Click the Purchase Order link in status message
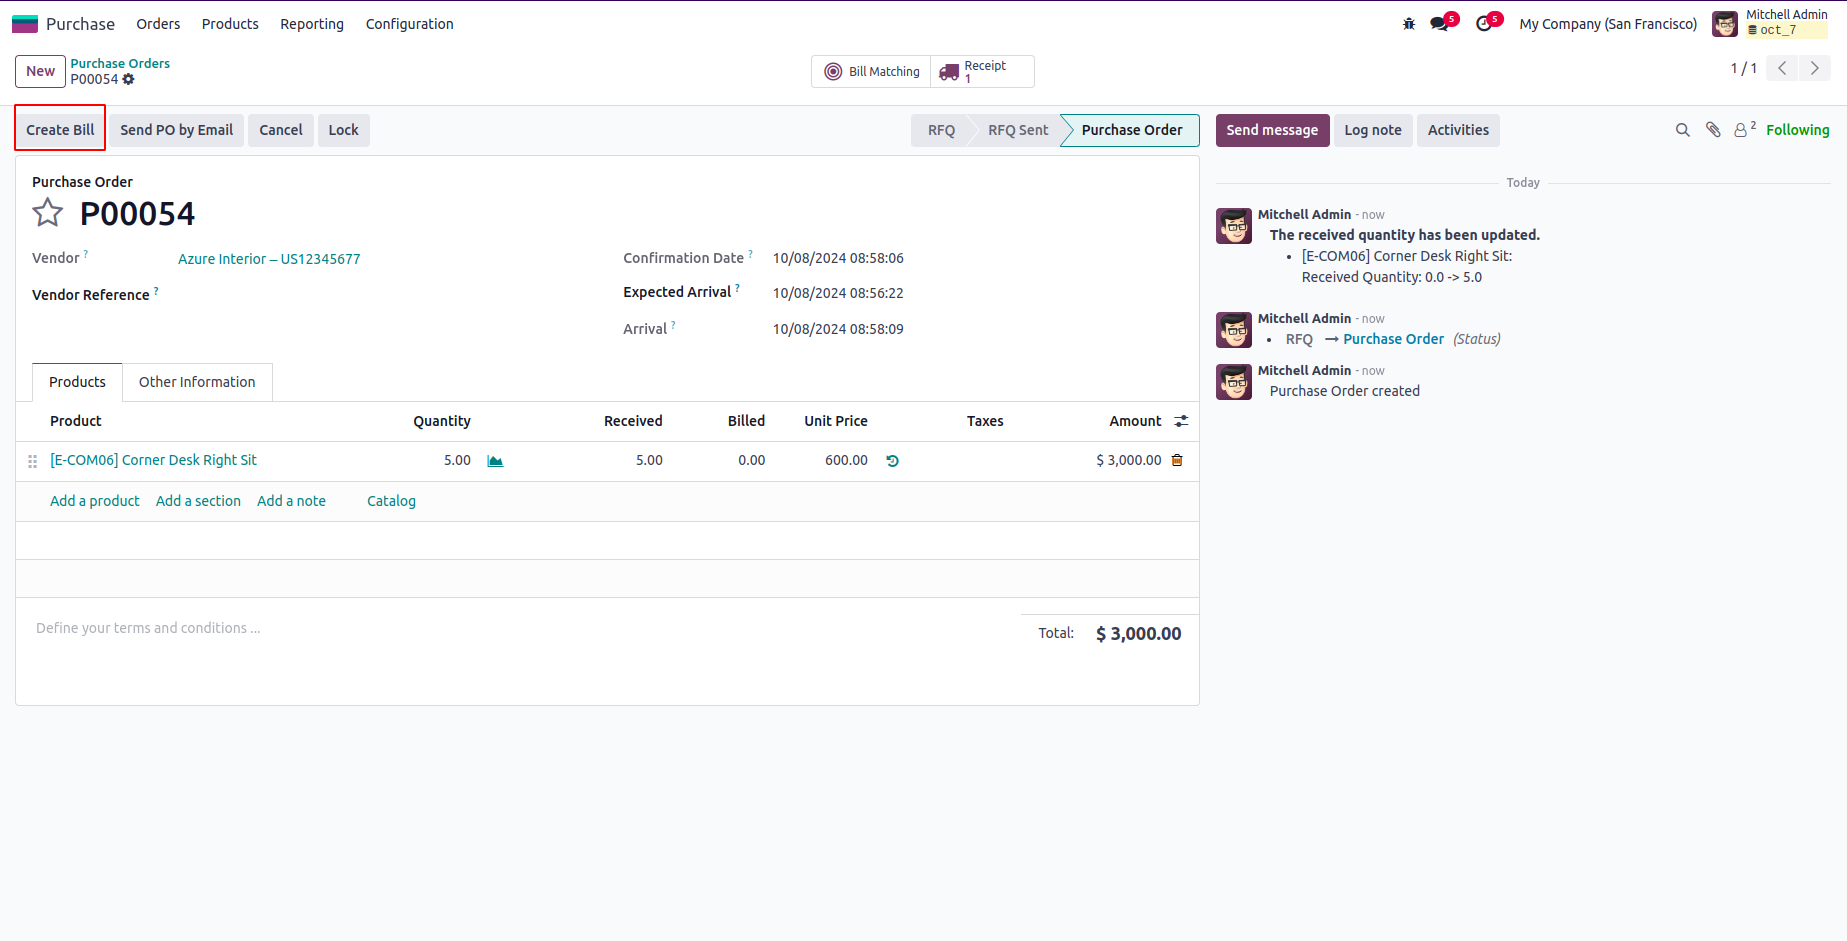 1393,339
